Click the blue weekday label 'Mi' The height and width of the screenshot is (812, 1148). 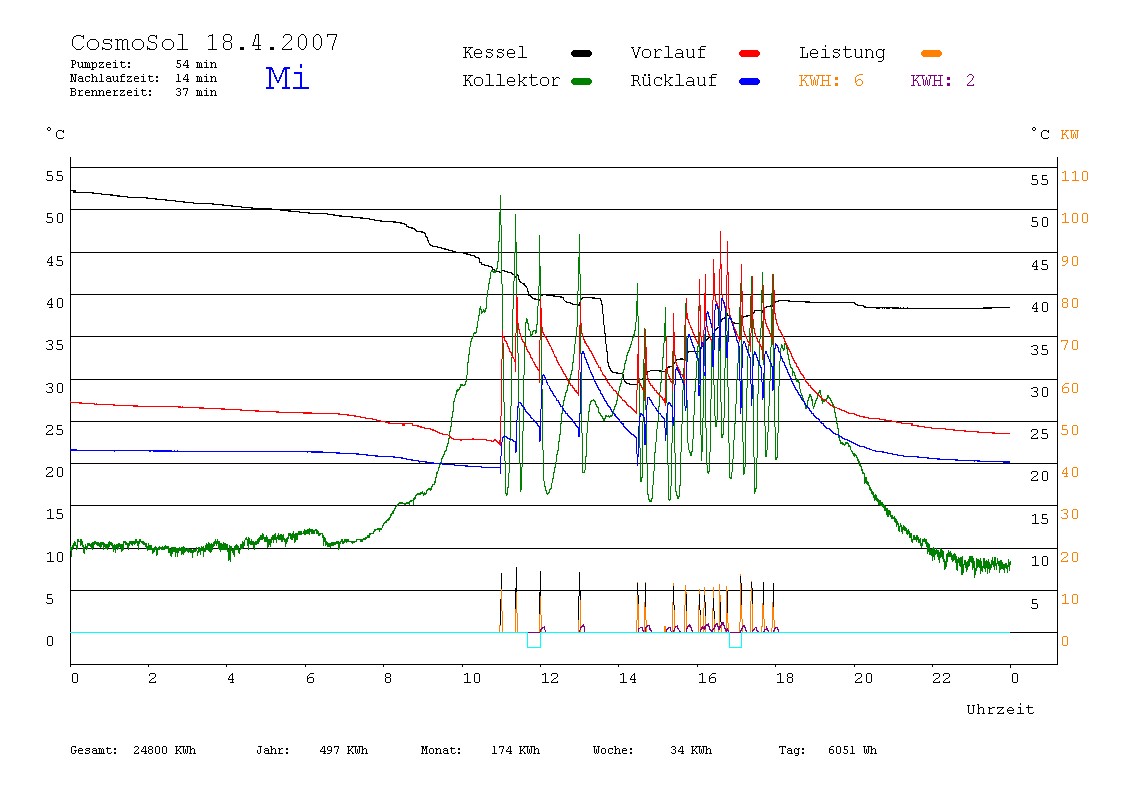click(x=287, y=78)
